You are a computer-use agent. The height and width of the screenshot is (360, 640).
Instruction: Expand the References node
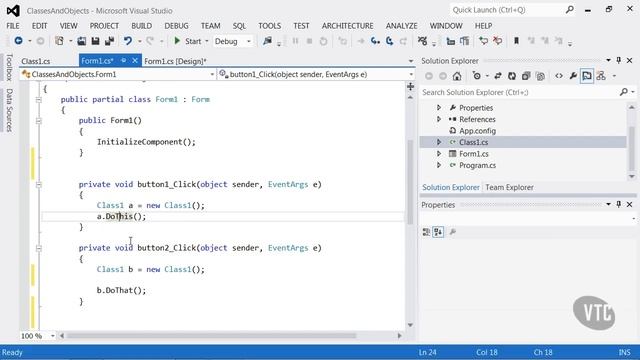point(439,119)
